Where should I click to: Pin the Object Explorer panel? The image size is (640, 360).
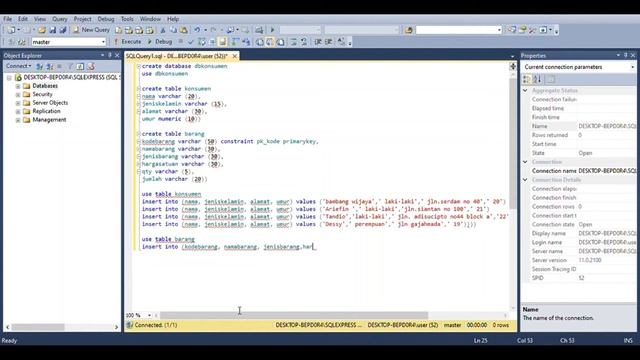point(109,55)
